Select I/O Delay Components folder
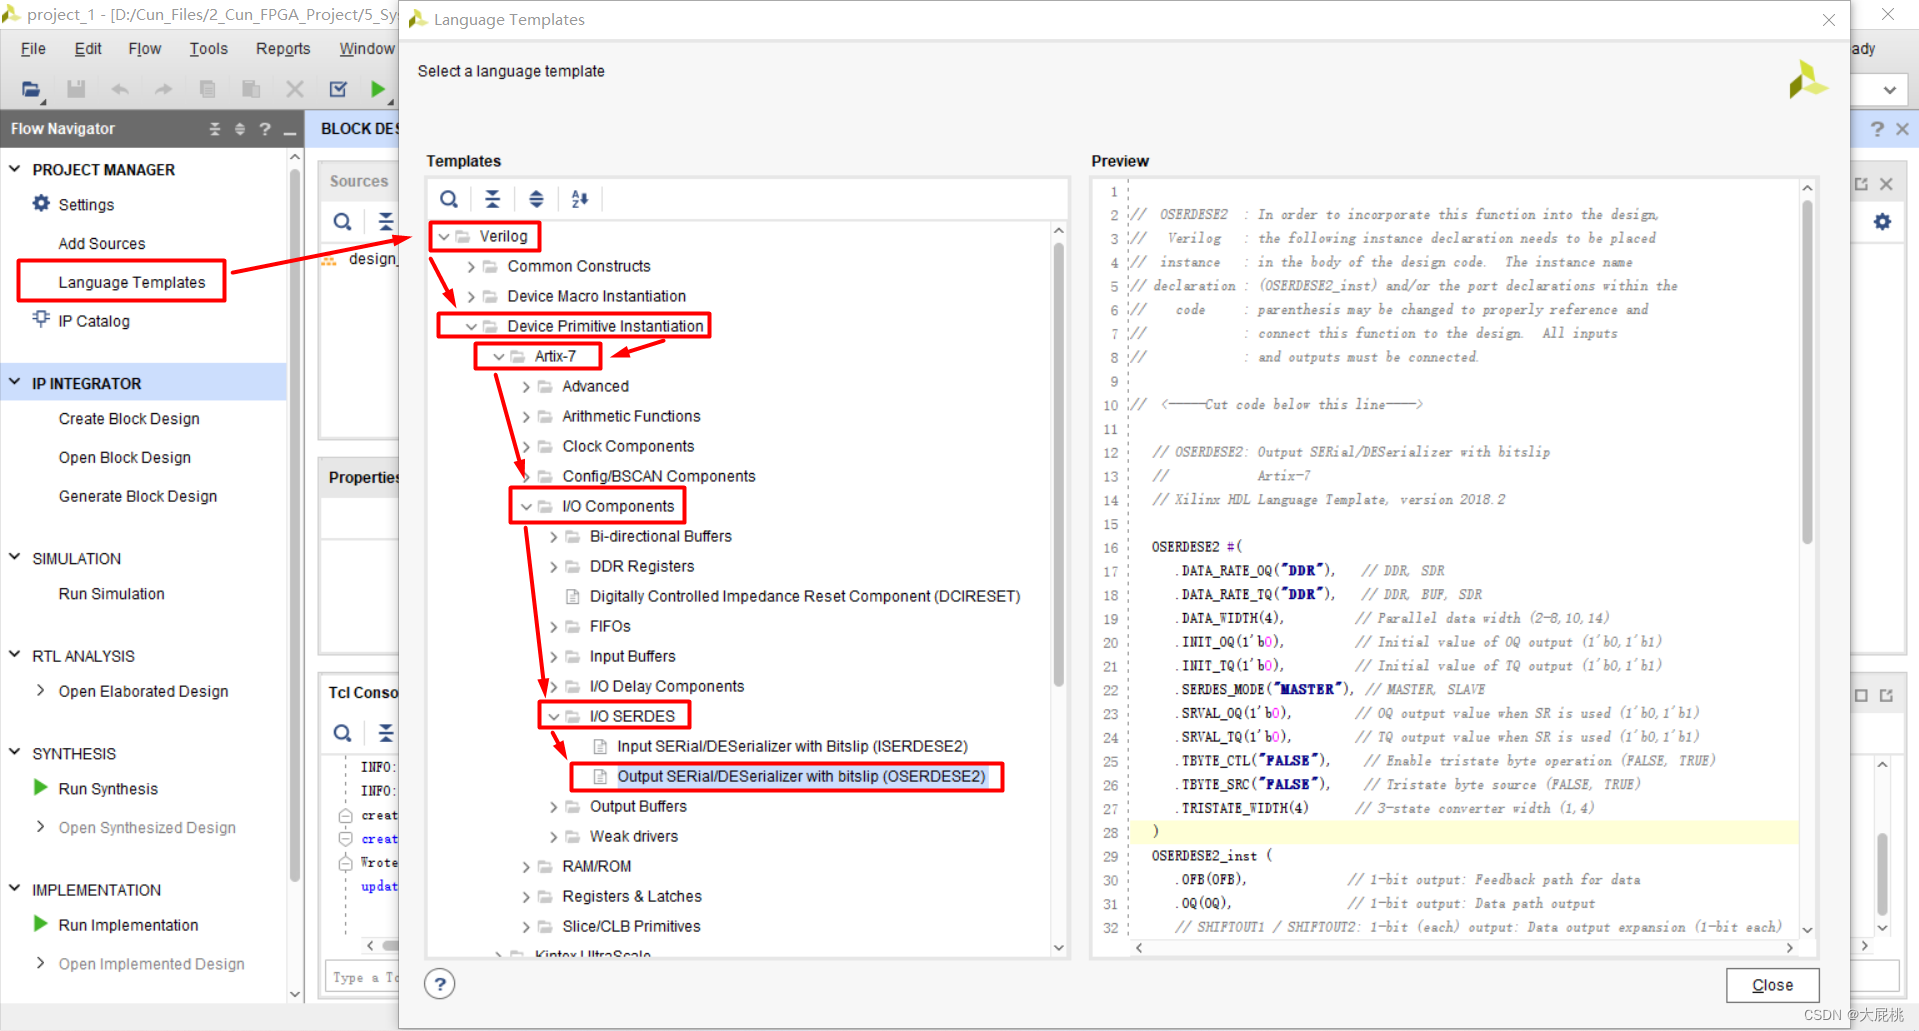The height and width of the screenshot is (1031, 1919). pyautogui.click(x=666, y=686)
